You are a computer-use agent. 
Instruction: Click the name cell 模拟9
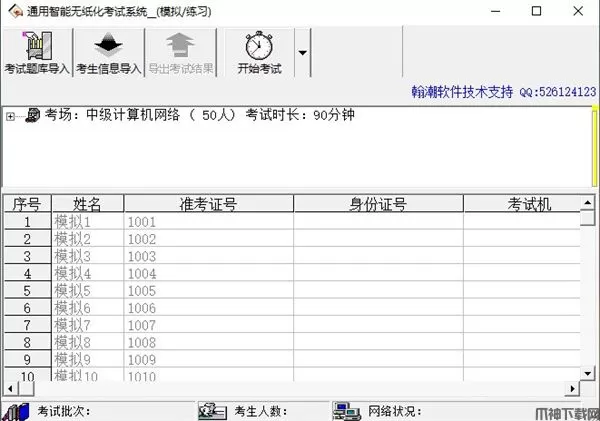(x=88, y=359)
